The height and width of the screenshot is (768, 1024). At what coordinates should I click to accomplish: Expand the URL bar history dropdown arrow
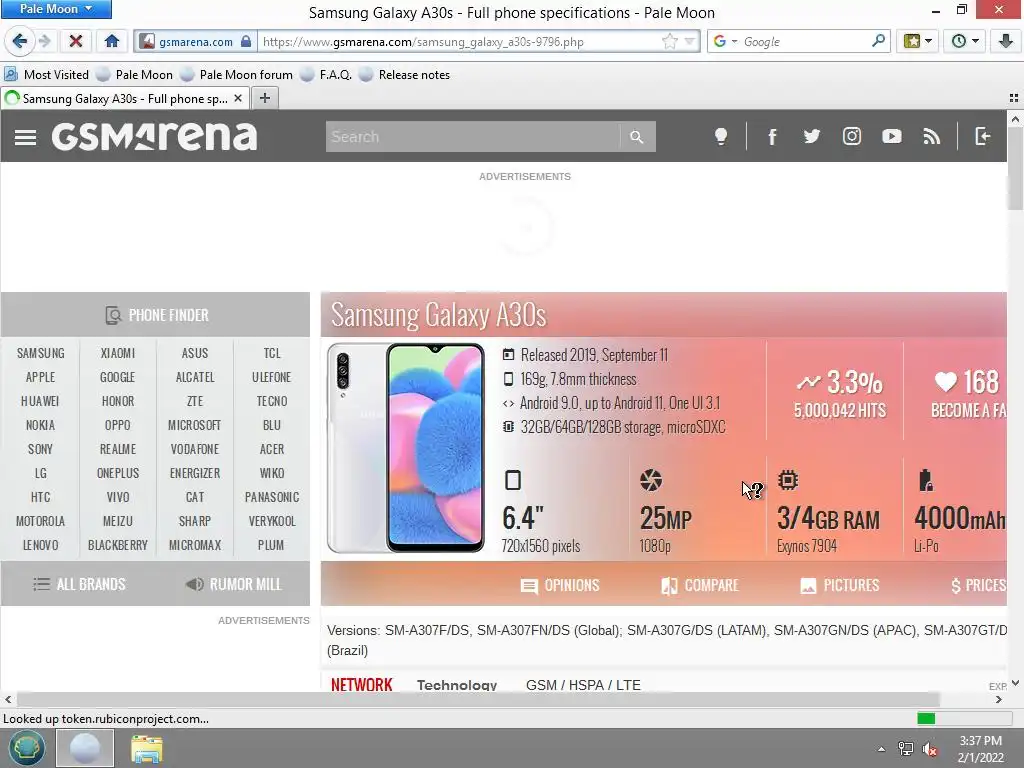click(x=689, y=42)
